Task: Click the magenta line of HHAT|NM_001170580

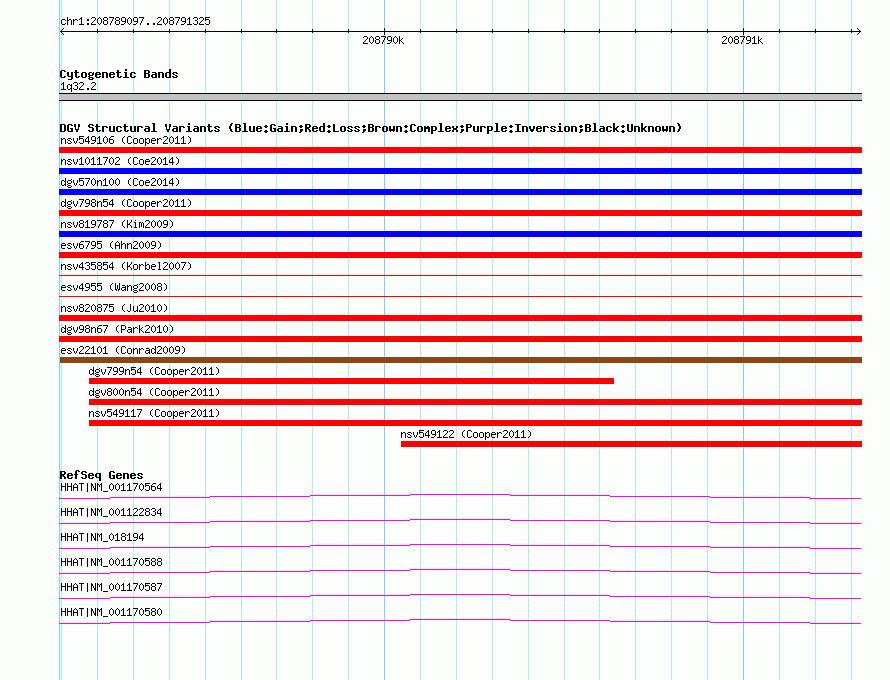Action: pyautogui.click(x=460, y=621)
